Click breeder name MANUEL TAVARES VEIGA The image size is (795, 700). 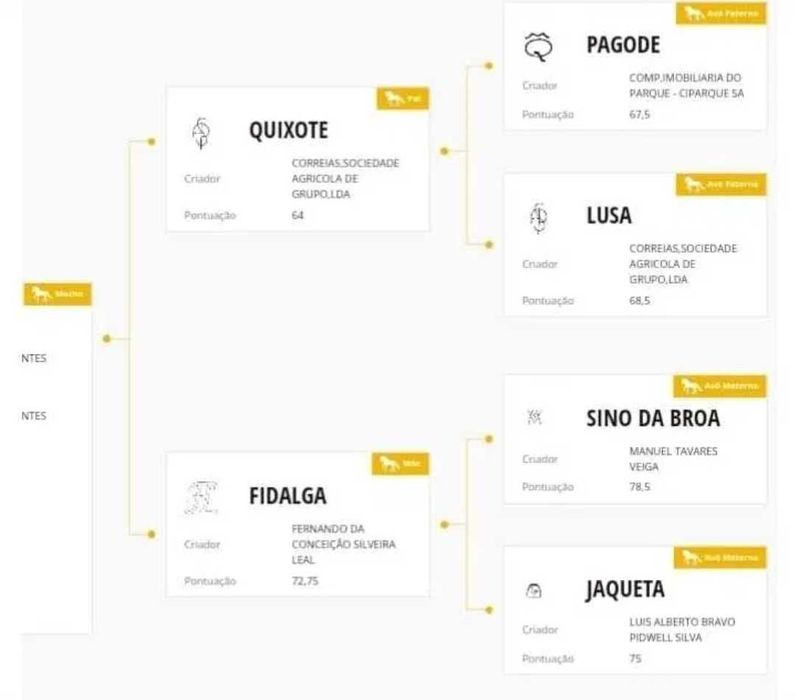(x=673, y=458)
